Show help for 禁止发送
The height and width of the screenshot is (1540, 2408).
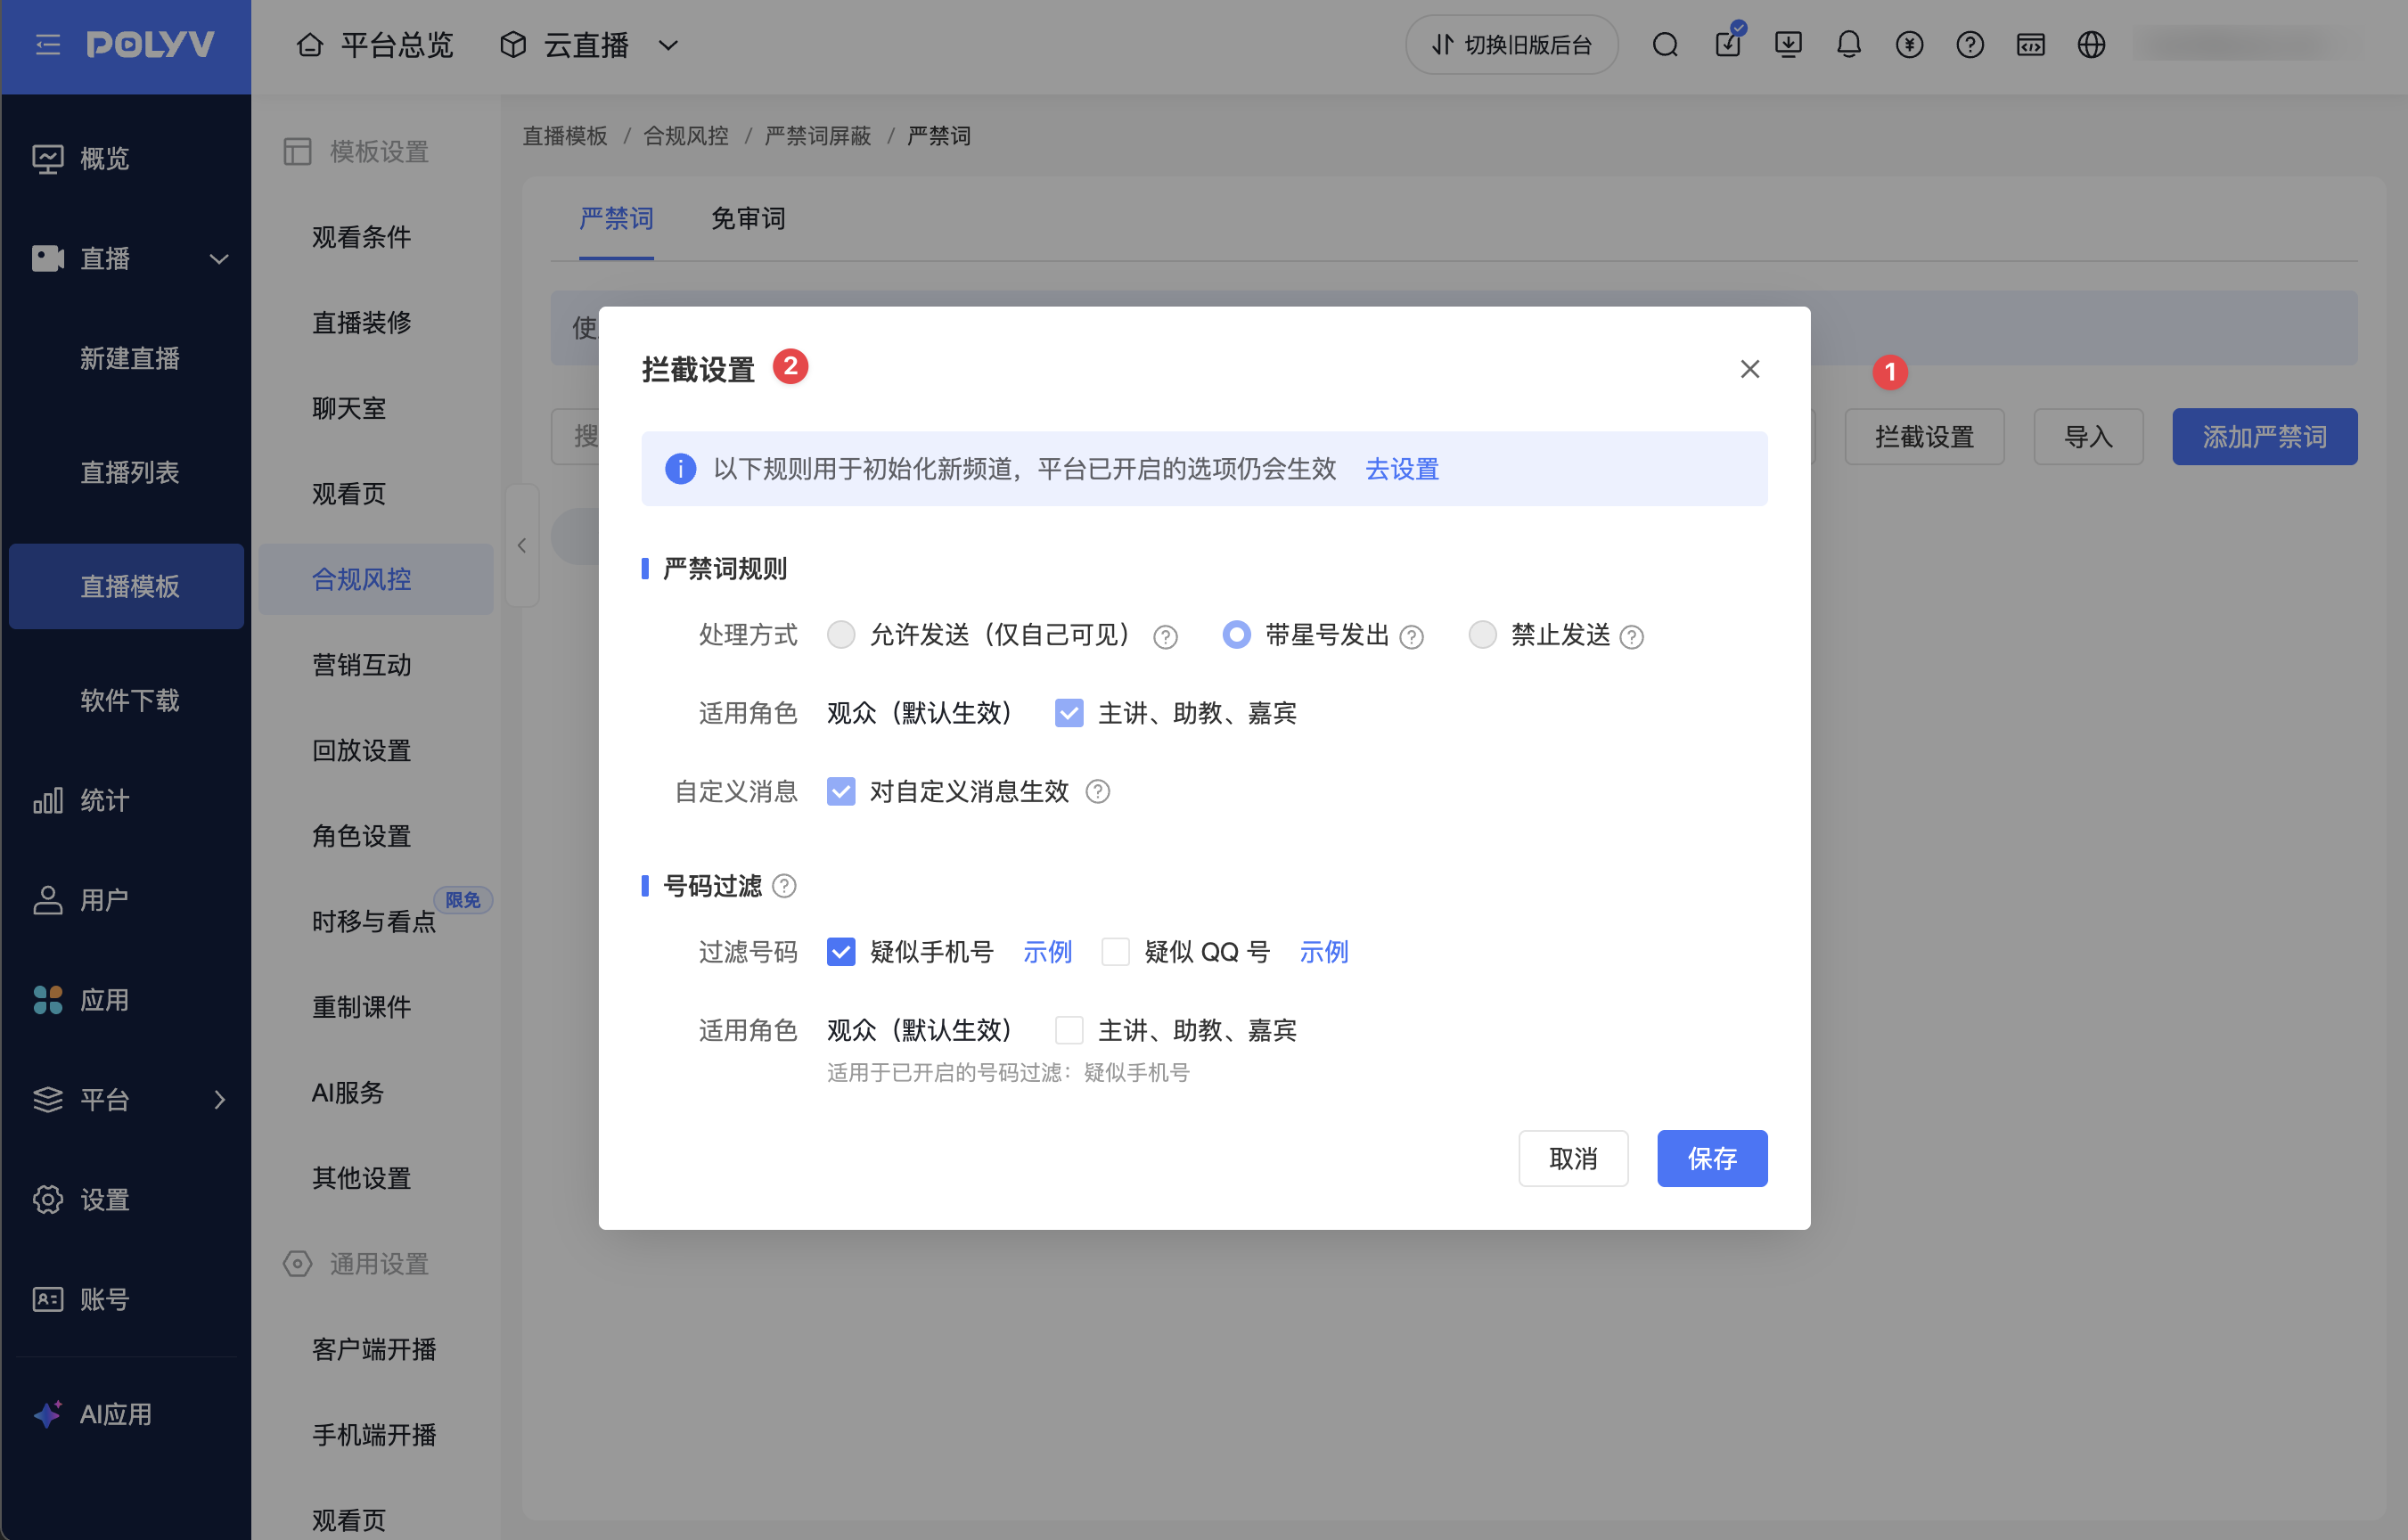(1631, 637)
